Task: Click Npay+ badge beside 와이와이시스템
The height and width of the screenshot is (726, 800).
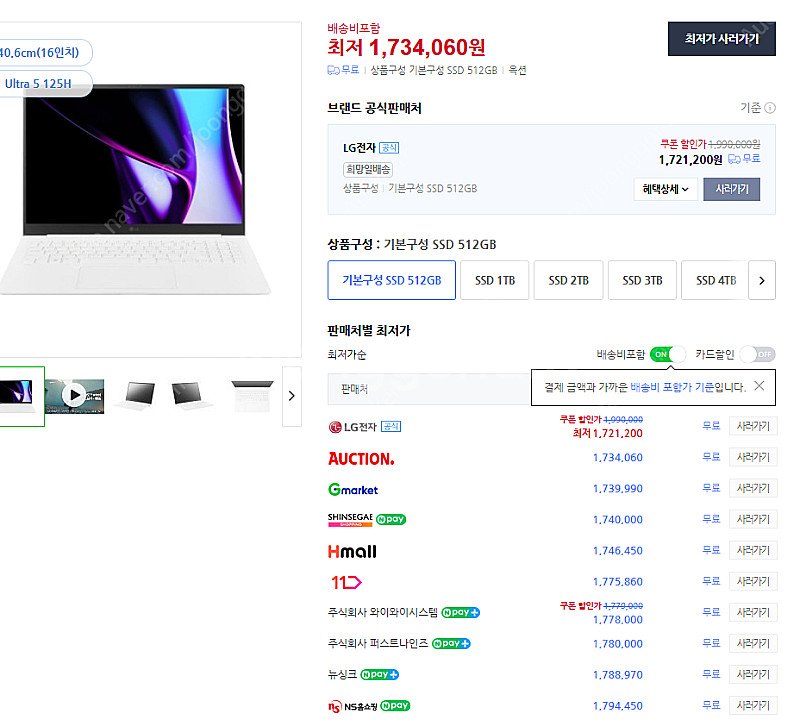Action: 461,612
